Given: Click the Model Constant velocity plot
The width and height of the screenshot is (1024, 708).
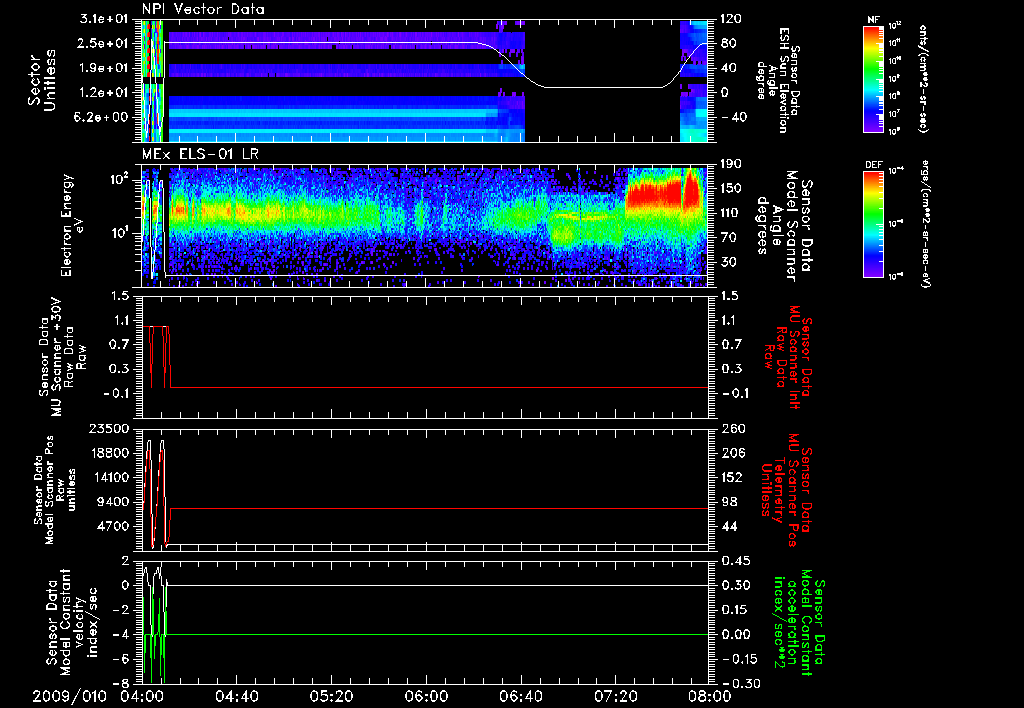Looking at the screenshot, I should tap(424, 622).
